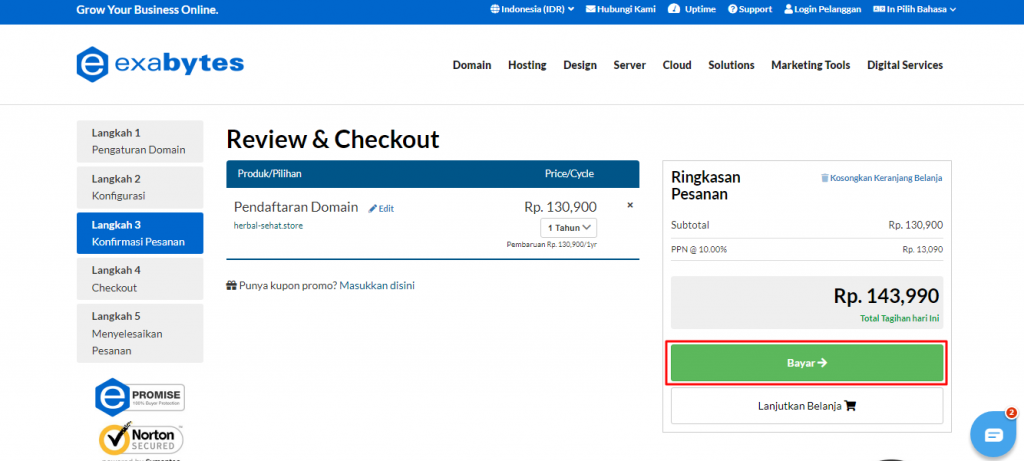Open the Digital Services menu
The image size is (1024, 461).
click(x=905, y=65)
